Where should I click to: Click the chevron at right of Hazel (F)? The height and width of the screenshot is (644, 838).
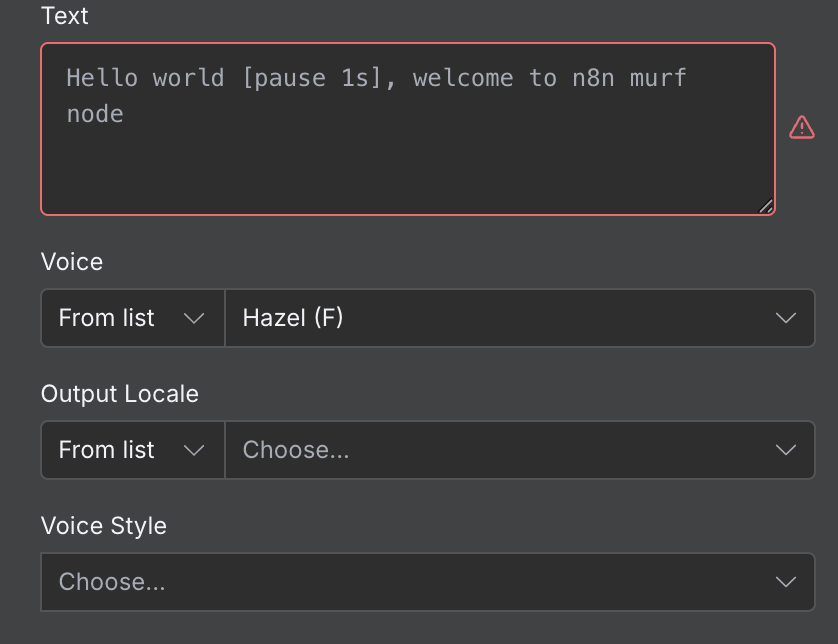[x=786, y=318]
